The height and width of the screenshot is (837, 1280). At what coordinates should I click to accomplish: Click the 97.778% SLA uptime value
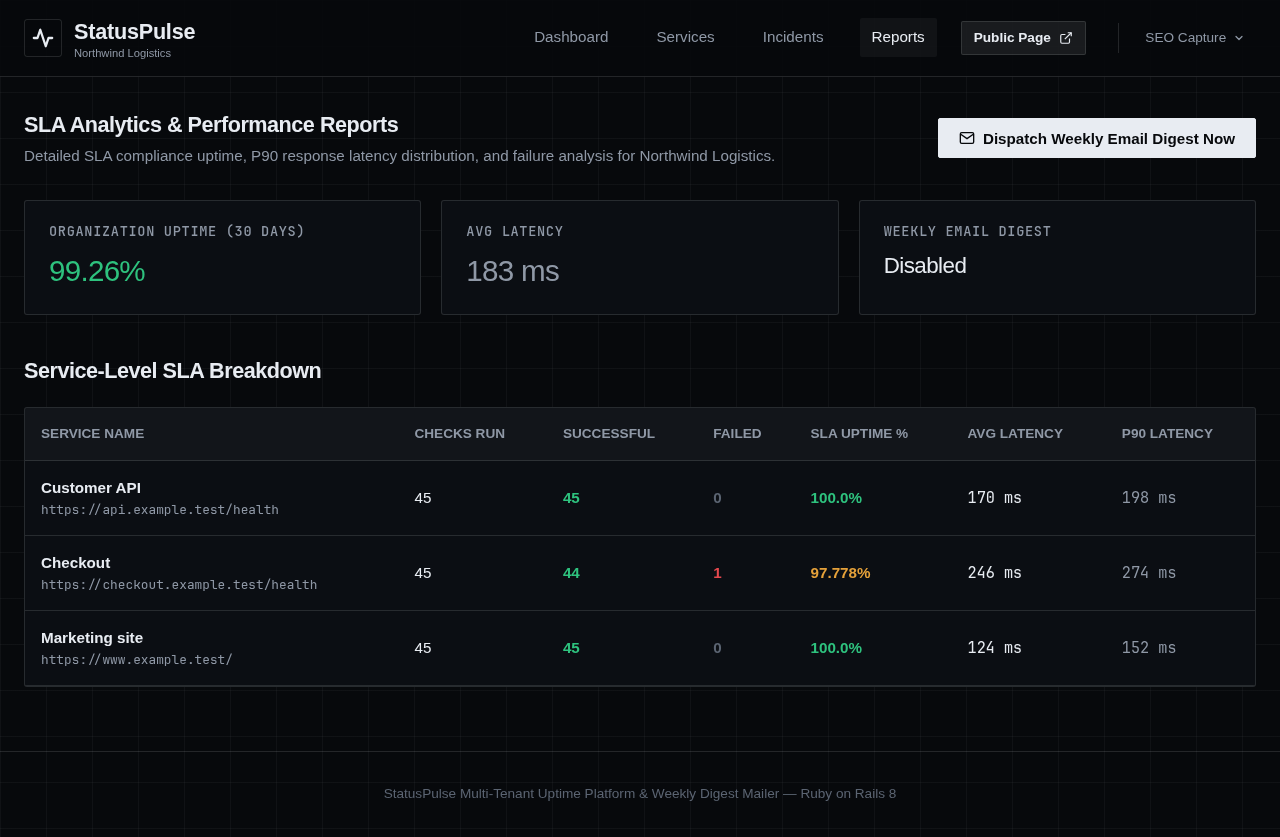[x=840, y=573]
